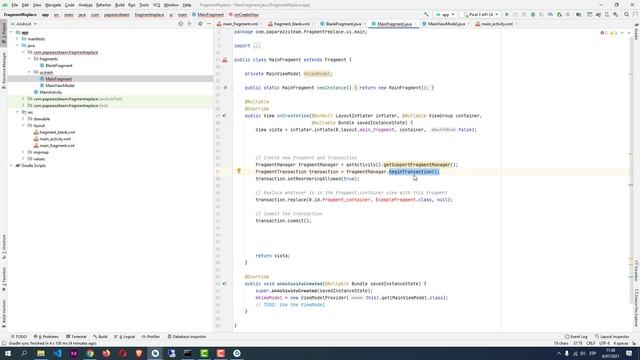640x360 pixels.
Task: Open the Build tool window
Action: pyautogui.click(x=100, y=337)
